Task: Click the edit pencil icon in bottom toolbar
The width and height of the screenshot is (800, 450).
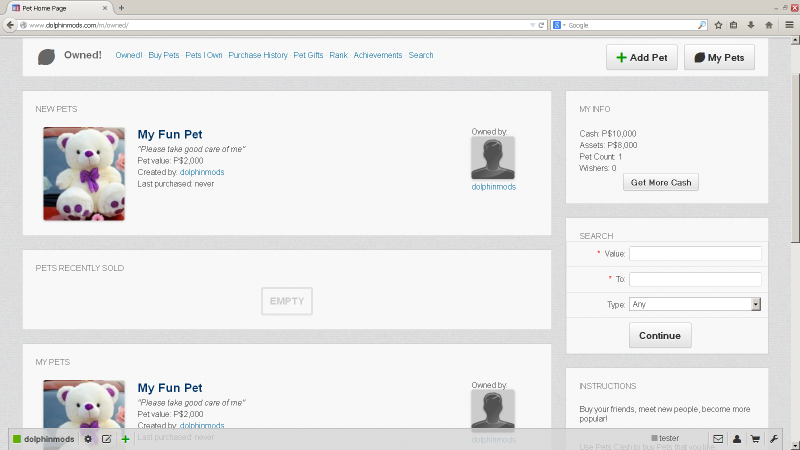Action: (107, 439)
